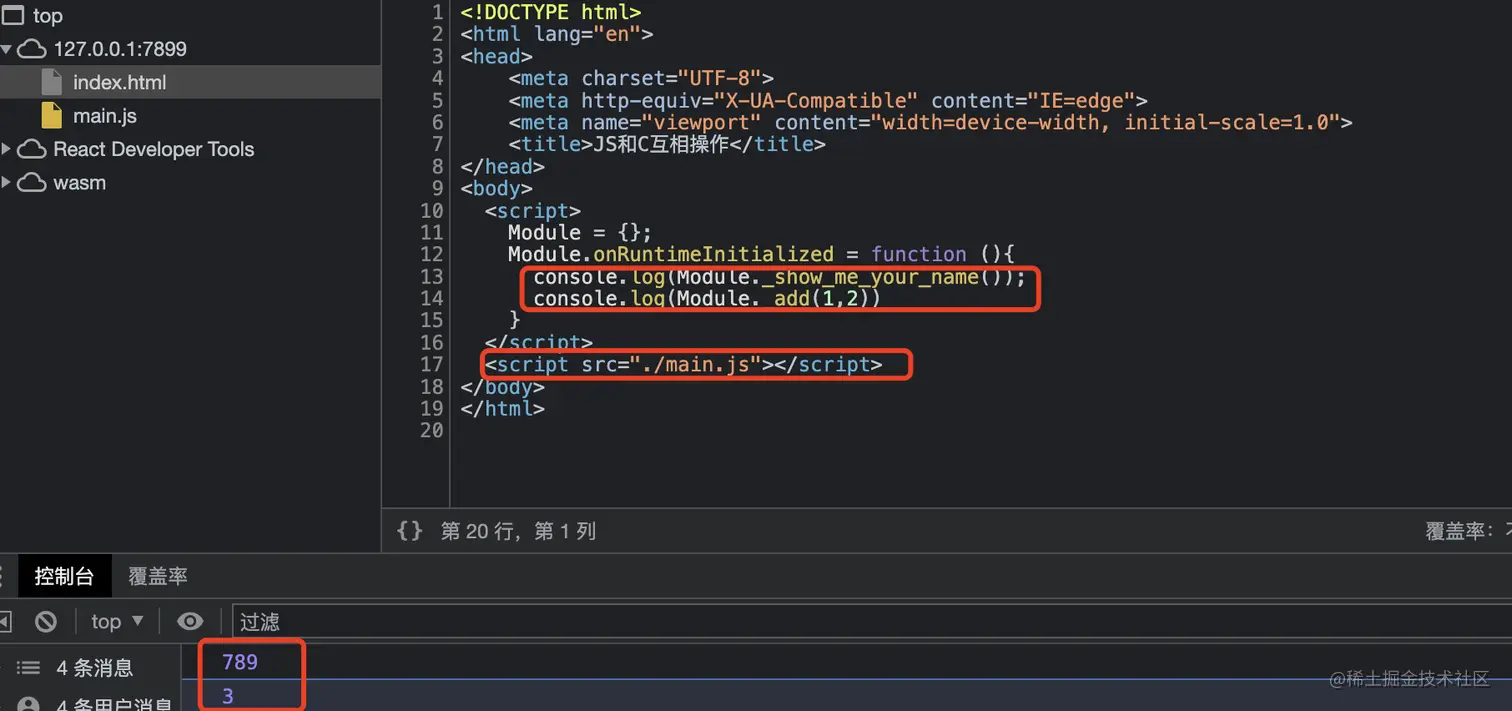Click the status text 第 20 行，第 1 列
This screenshot has height=711, width=1512.
518,531
